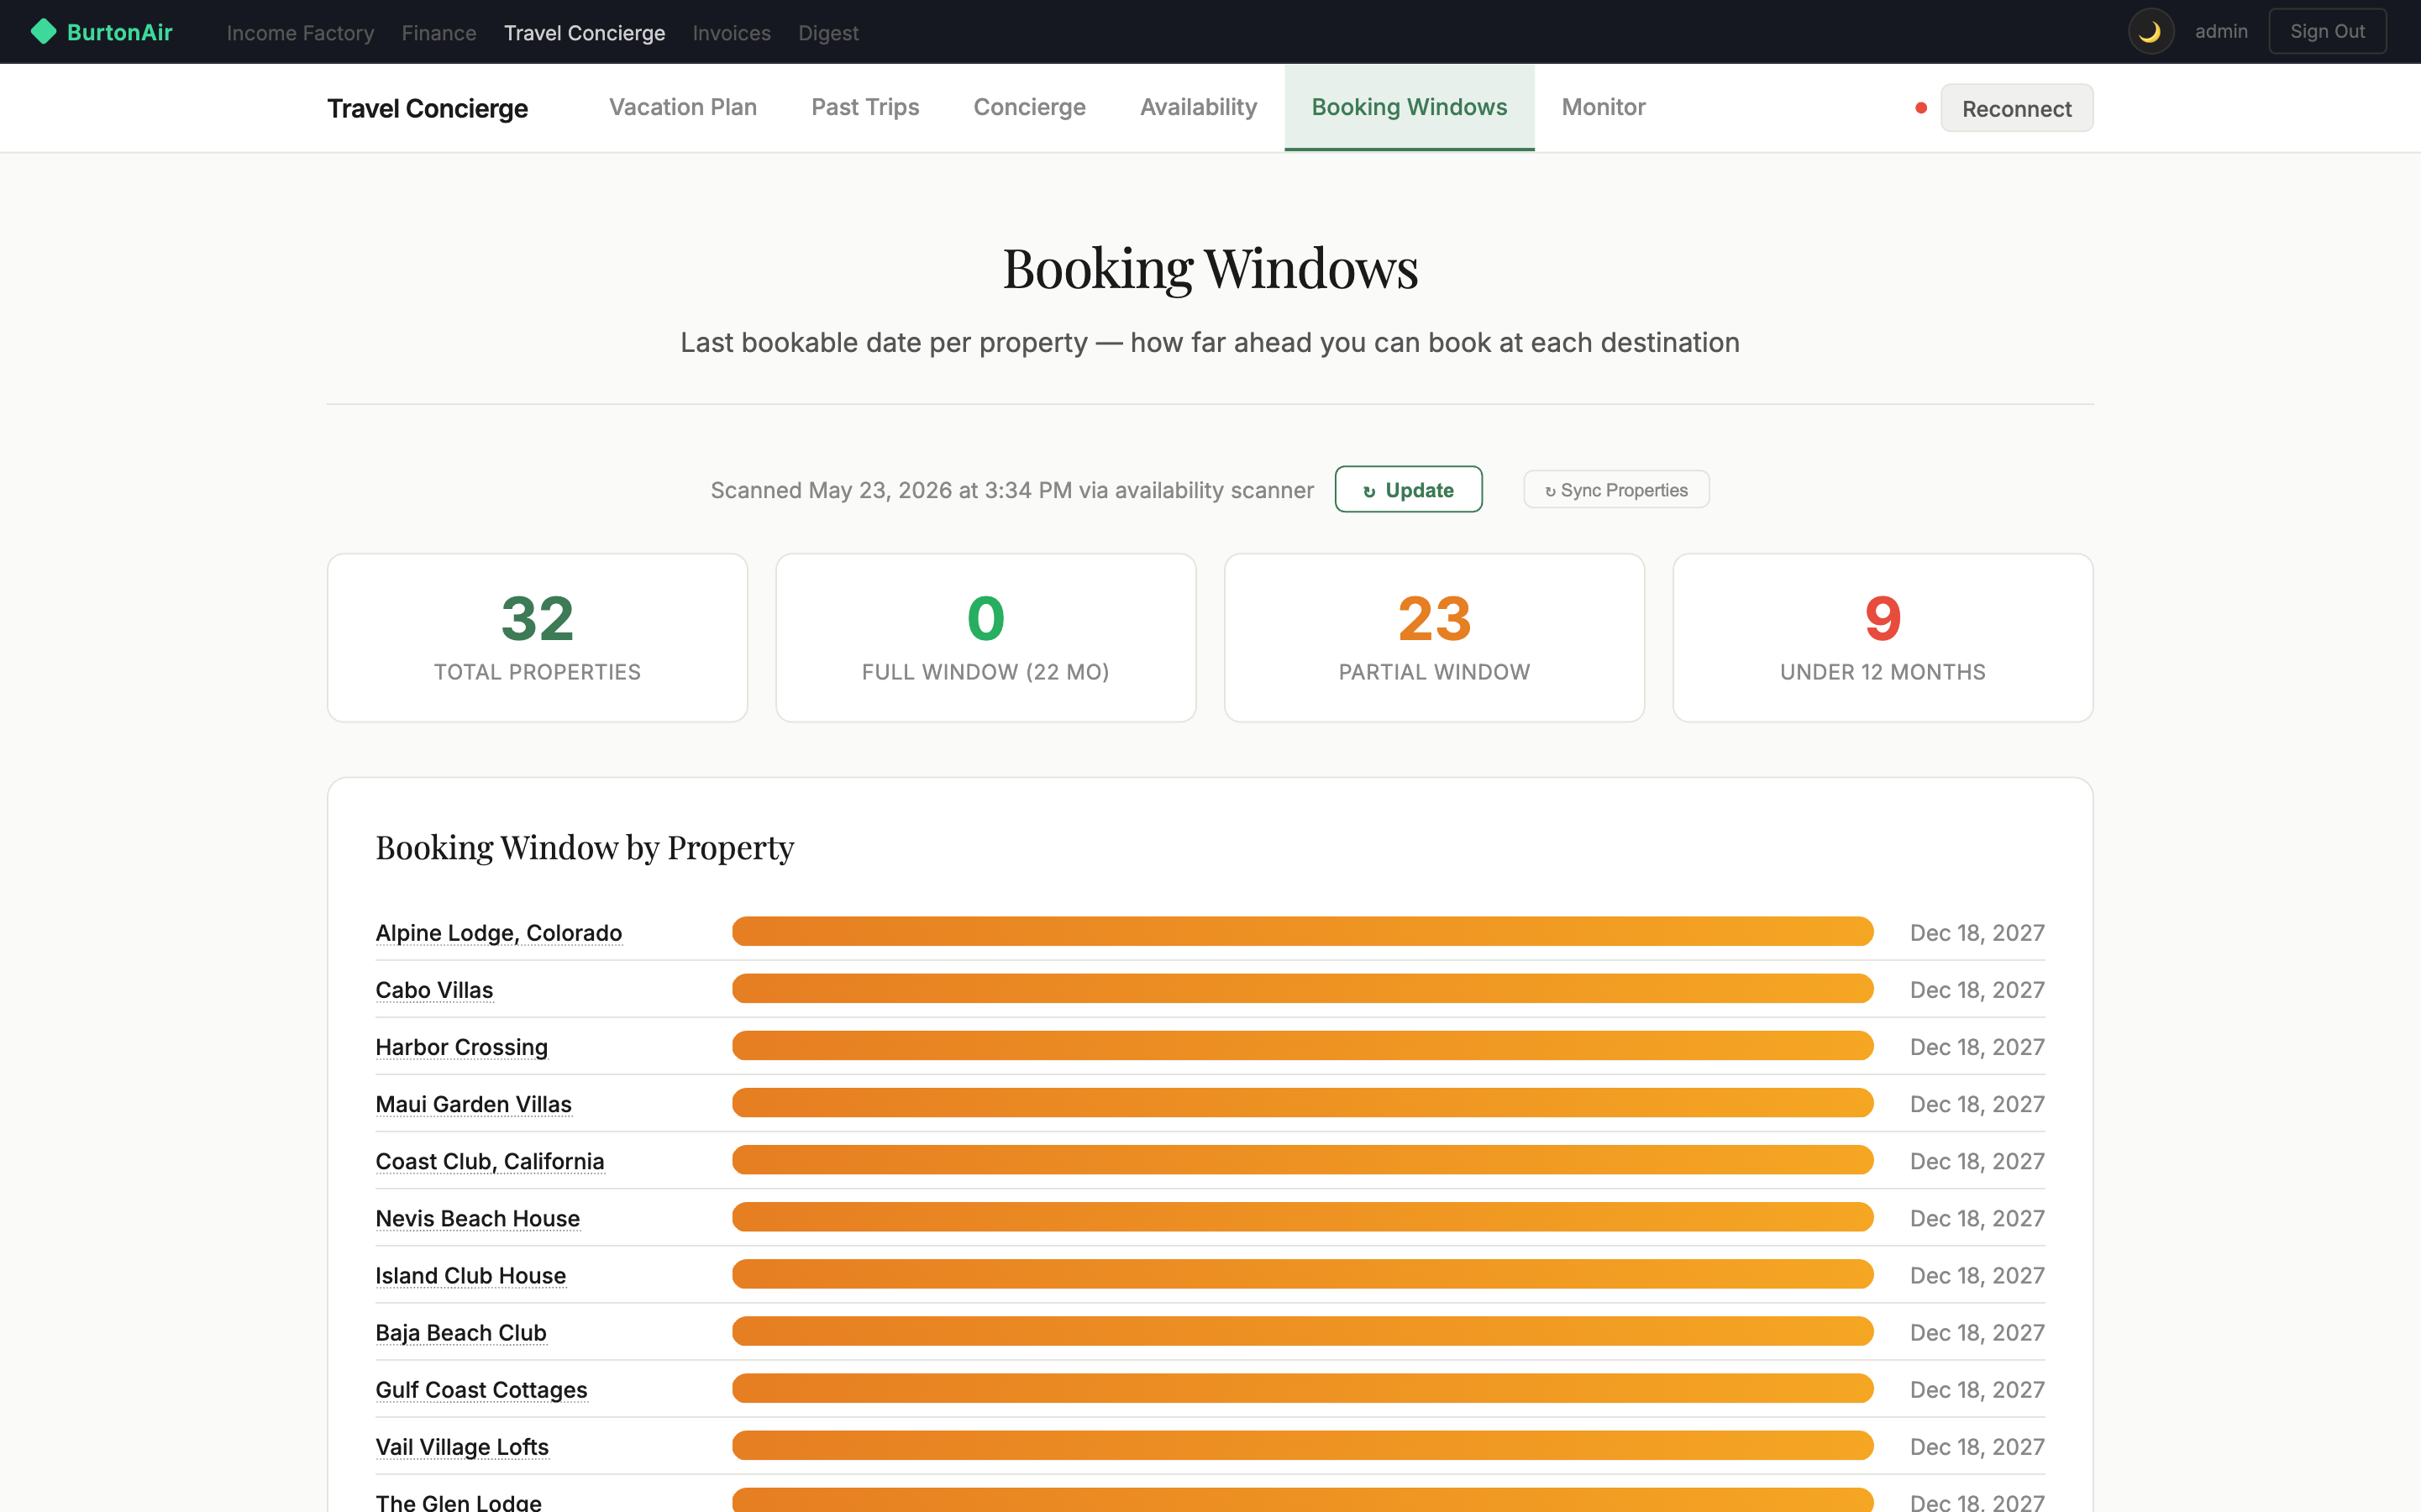Open Invoices in top navigation
The height and width of the screenshot is (1512, 2421).
pos(731,33)
